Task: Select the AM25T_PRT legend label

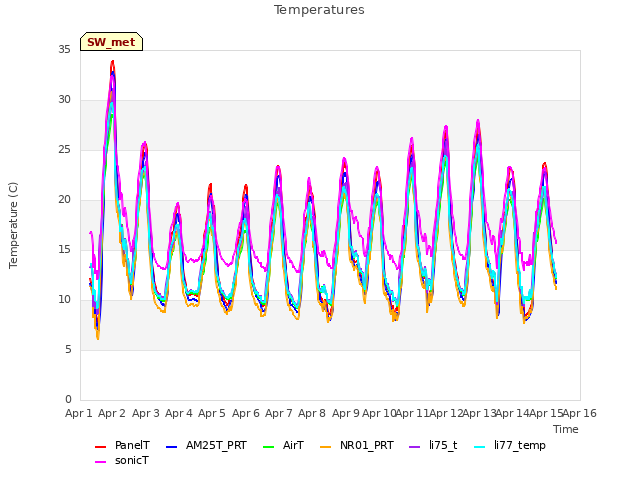Action: [216, 445]
